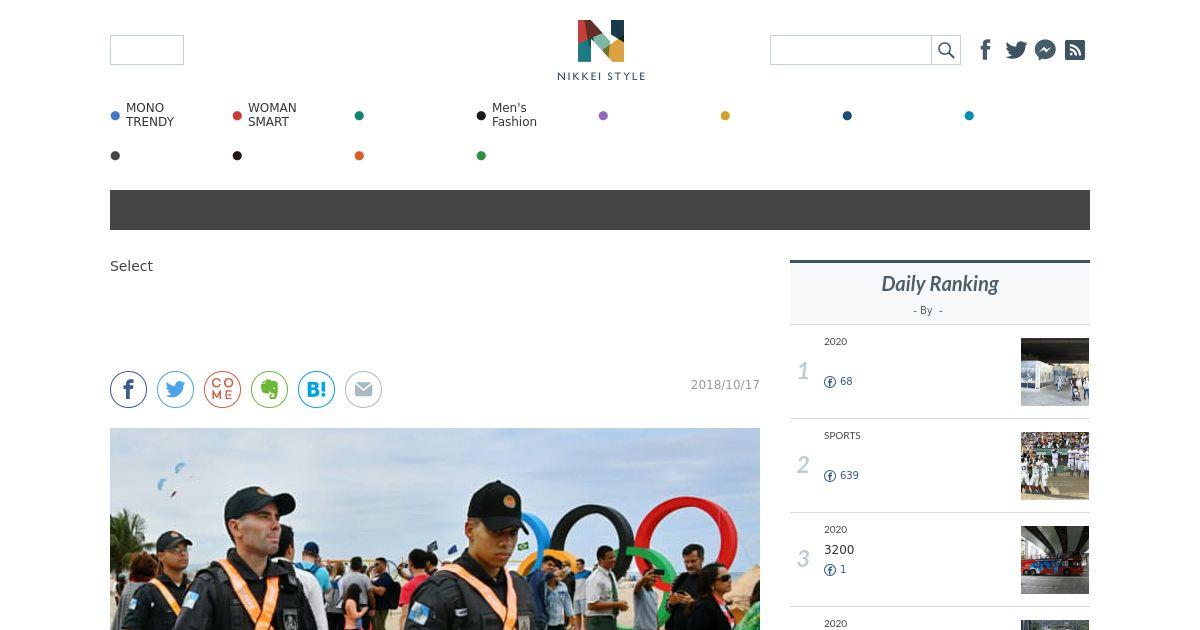
Task: Click the date 2018/10/17
Action: click(x=725, y=385)
